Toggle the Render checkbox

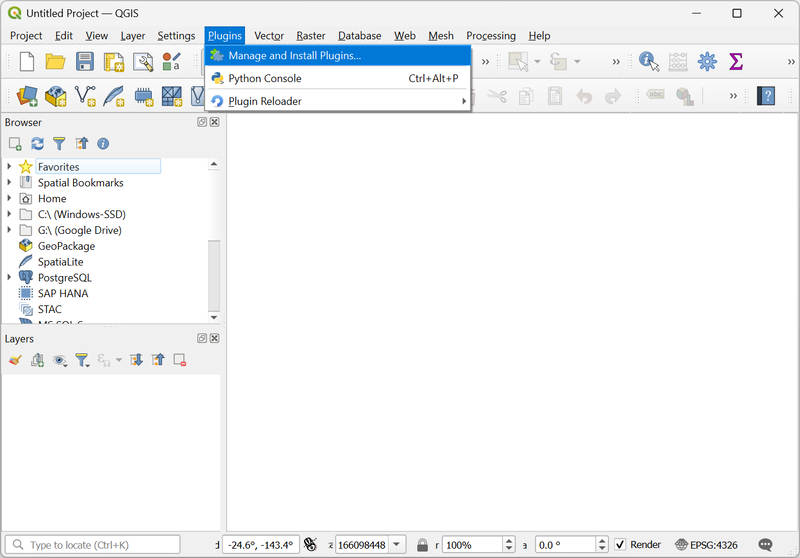coord(620,545)
